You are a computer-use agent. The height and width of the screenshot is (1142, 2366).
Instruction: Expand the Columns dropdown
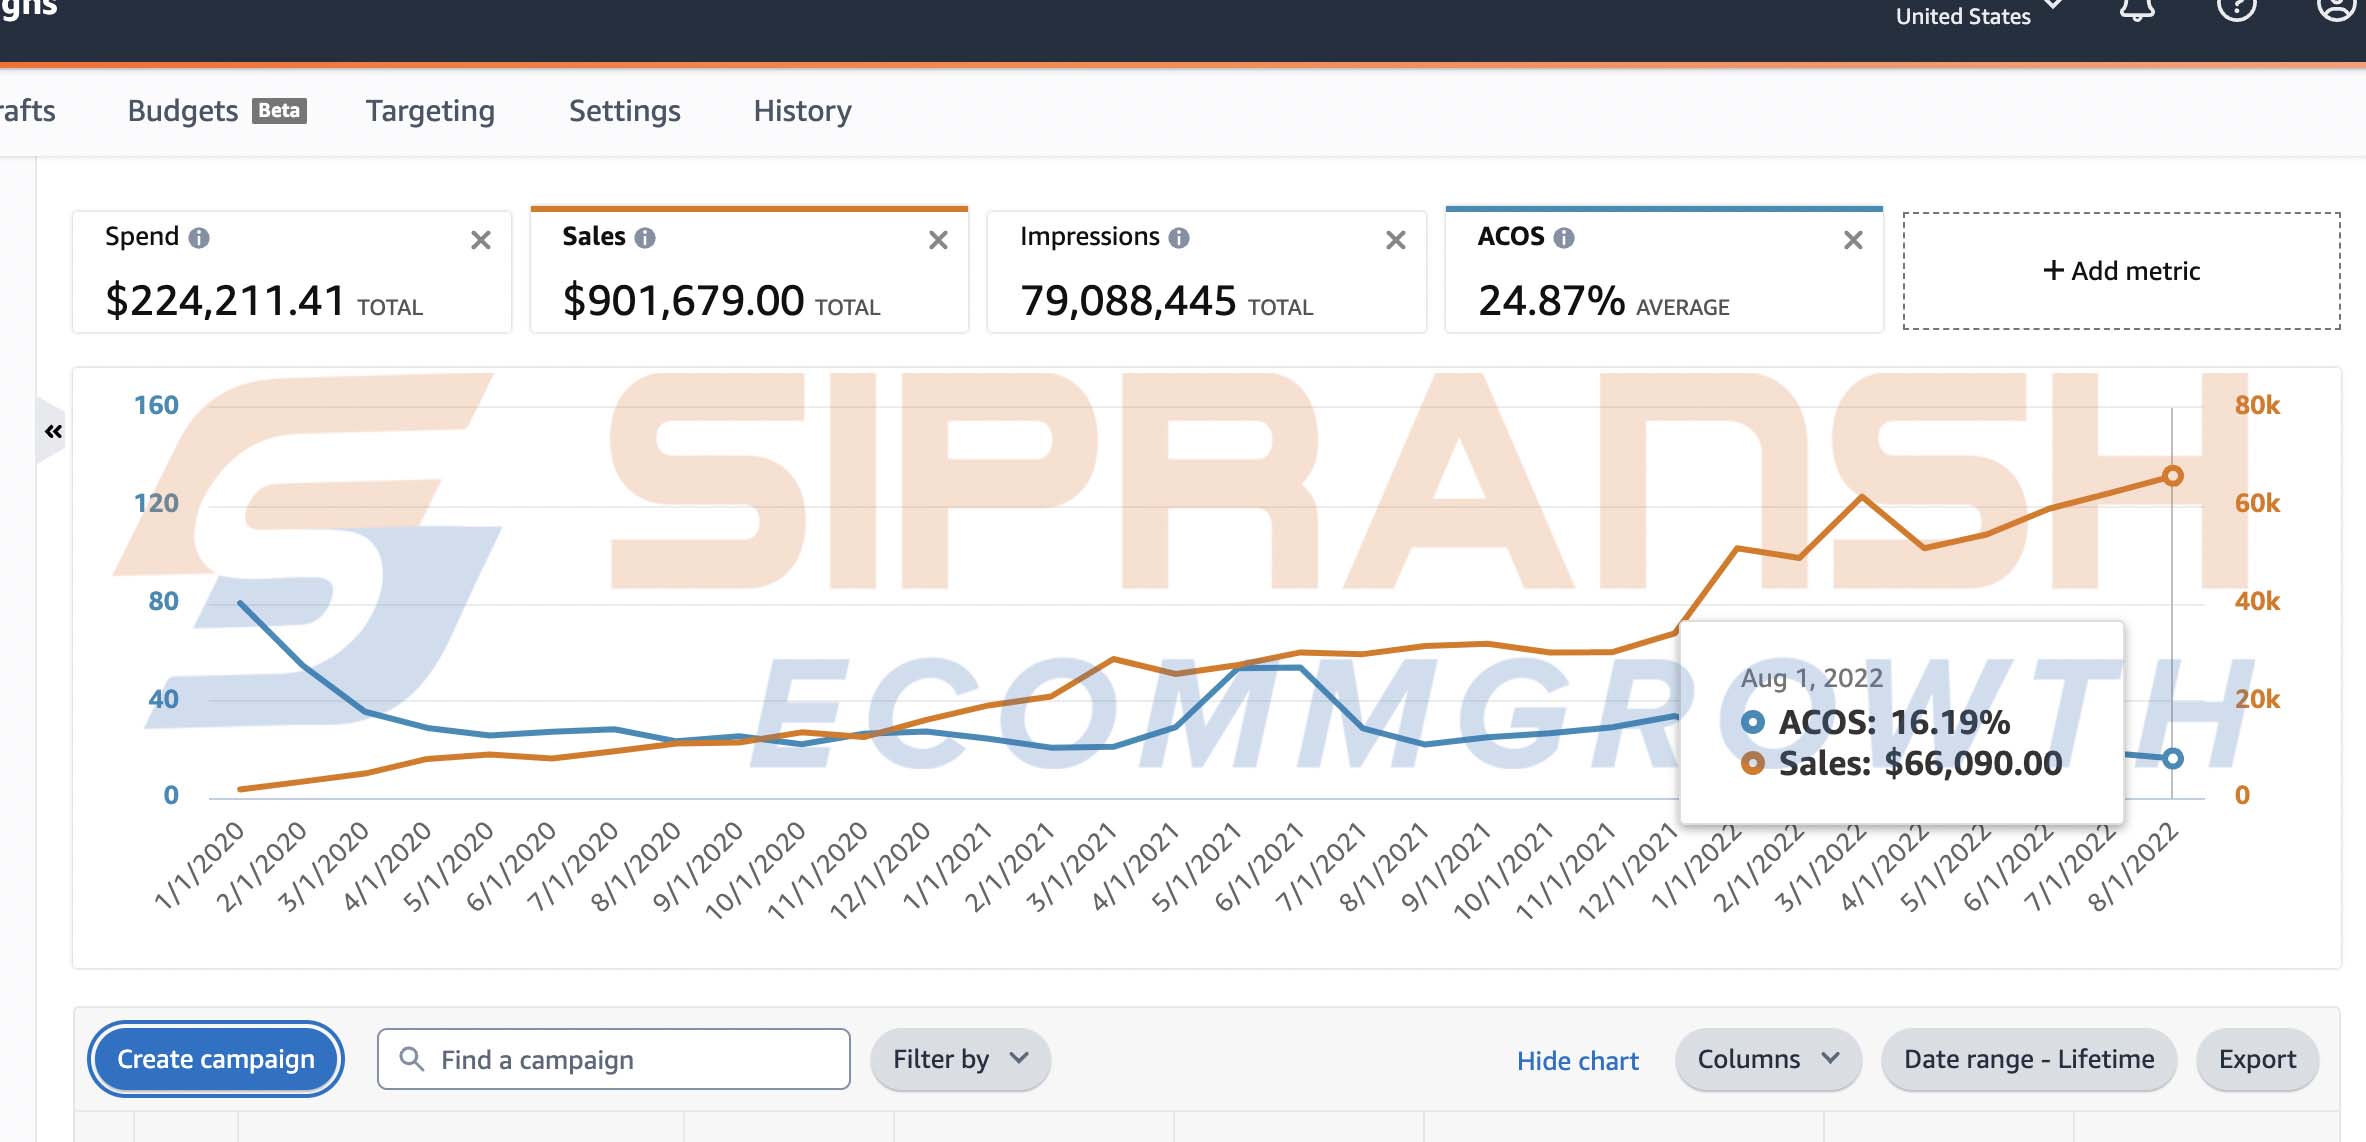(1767, 1059)
